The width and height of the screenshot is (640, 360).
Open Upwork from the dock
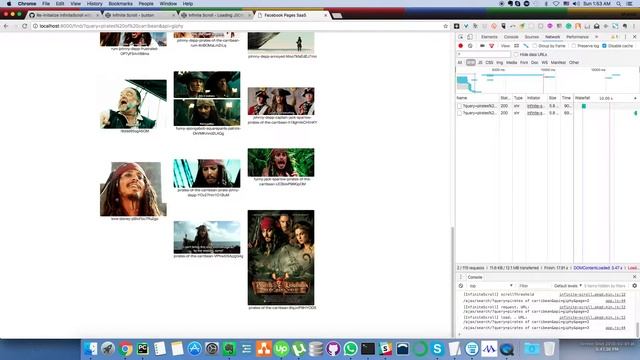[281, 349]
